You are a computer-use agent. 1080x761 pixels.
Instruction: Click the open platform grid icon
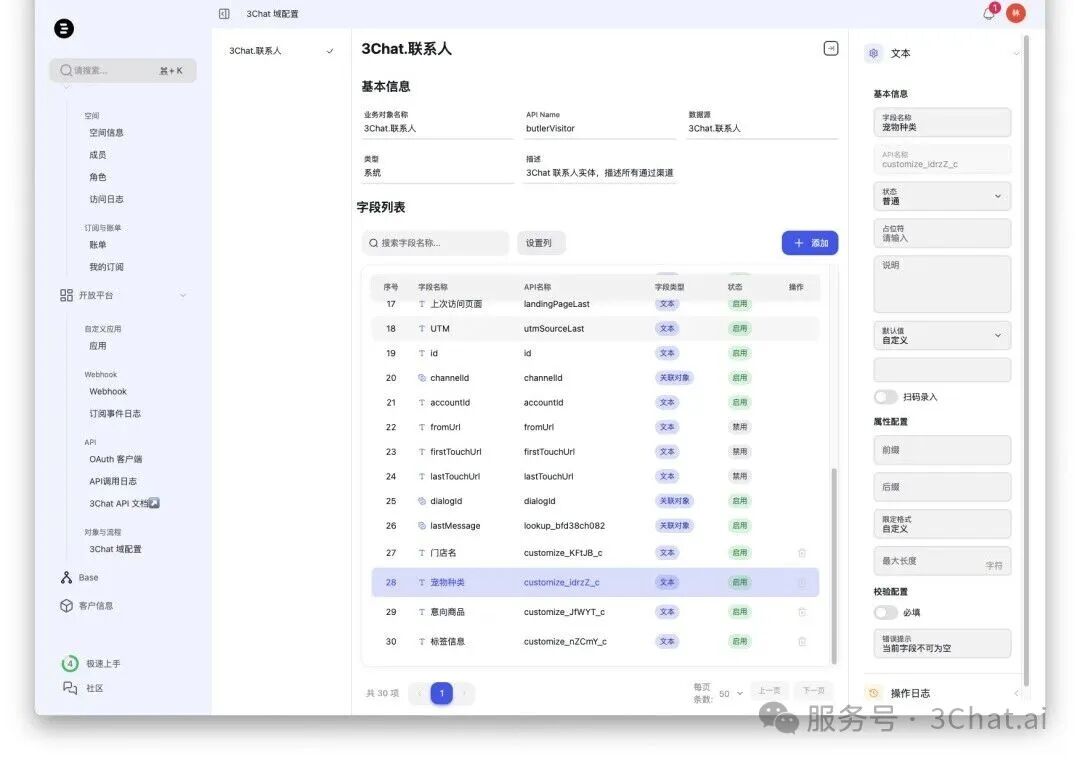[x=66, y=295]
